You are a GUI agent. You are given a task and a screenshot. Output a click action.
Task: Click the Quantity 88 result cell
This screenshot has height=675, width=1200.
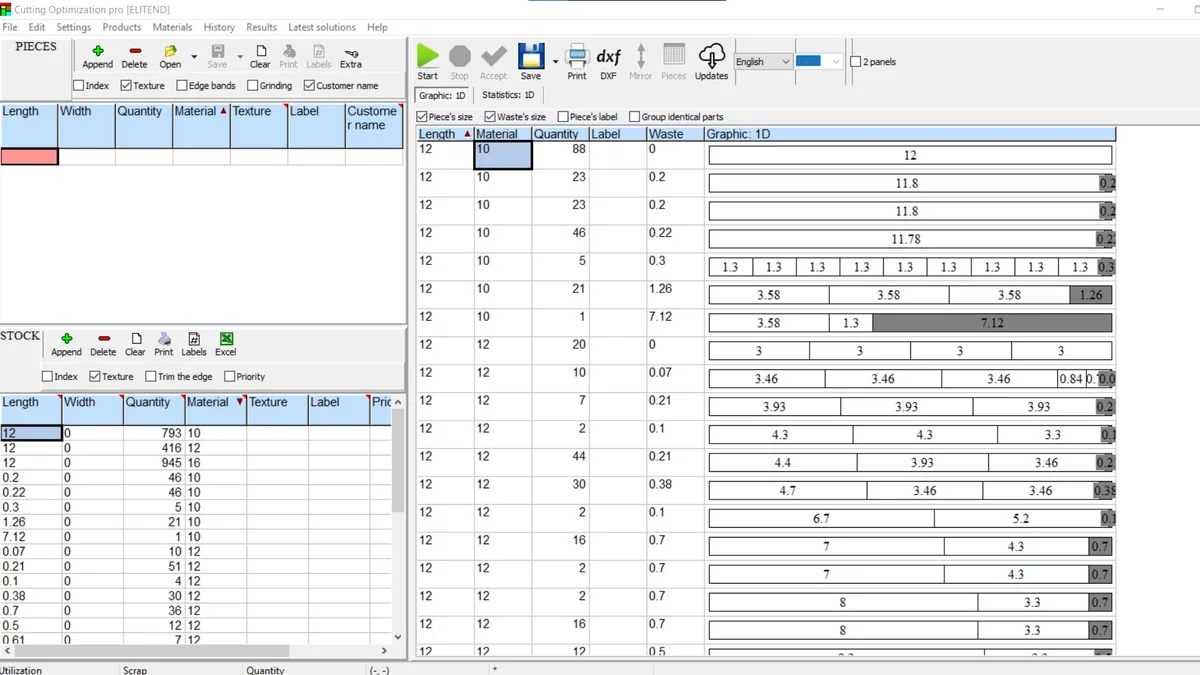(560, 155)
